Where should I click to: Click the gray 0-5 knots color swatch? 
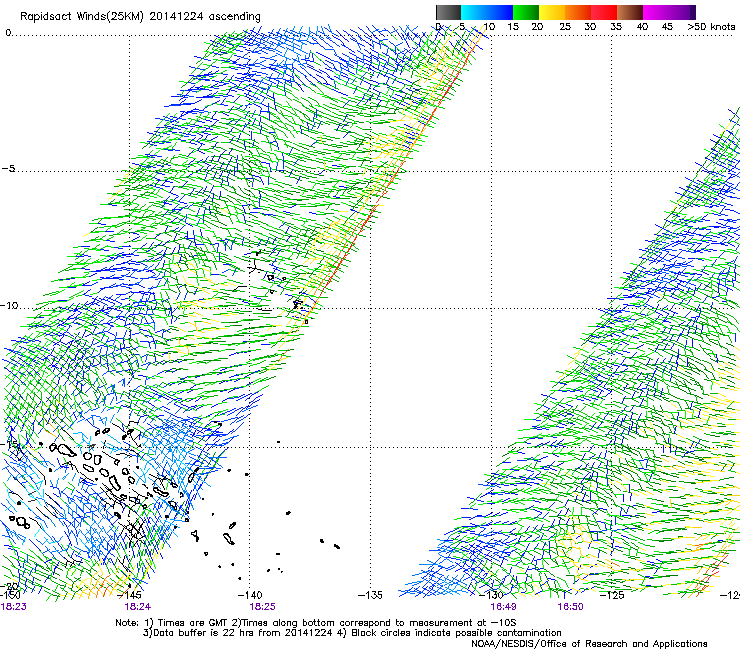click(448, 12)
